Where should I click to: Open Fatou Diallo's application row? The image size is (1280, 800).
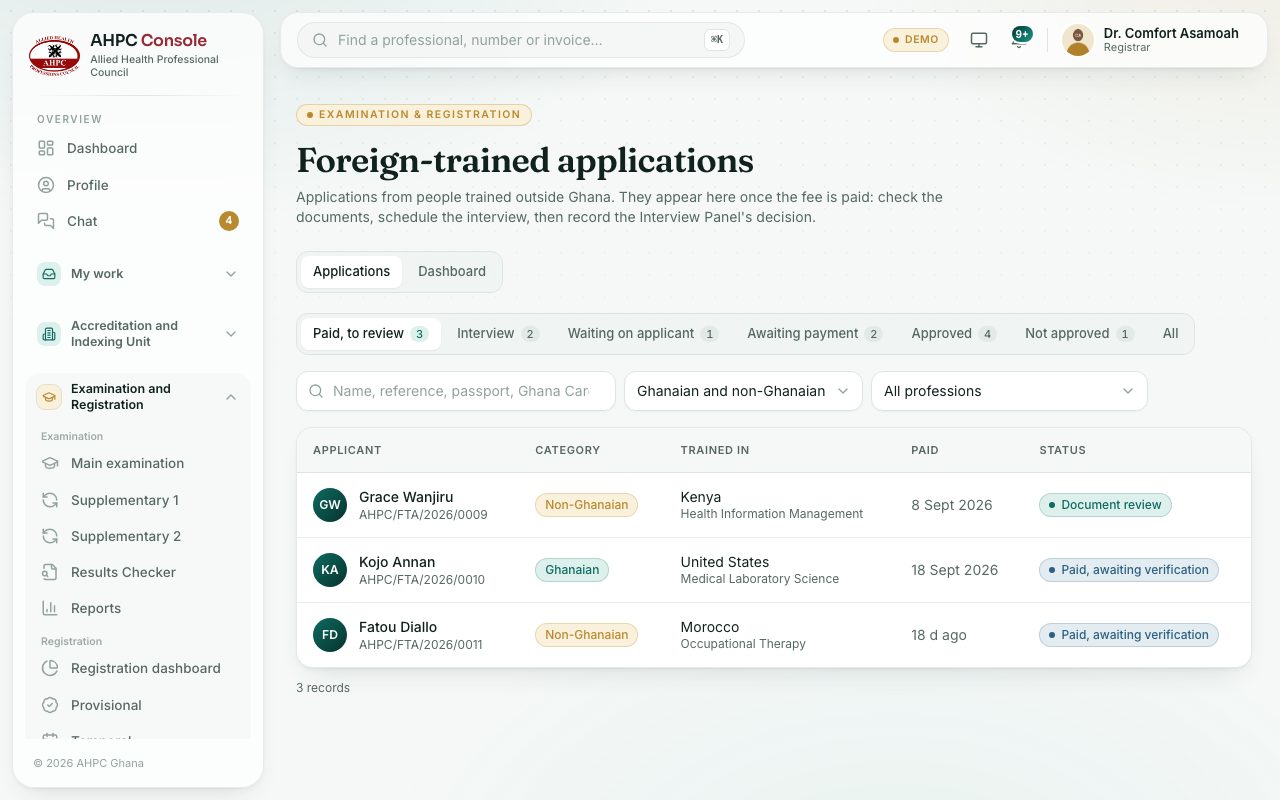774,635
